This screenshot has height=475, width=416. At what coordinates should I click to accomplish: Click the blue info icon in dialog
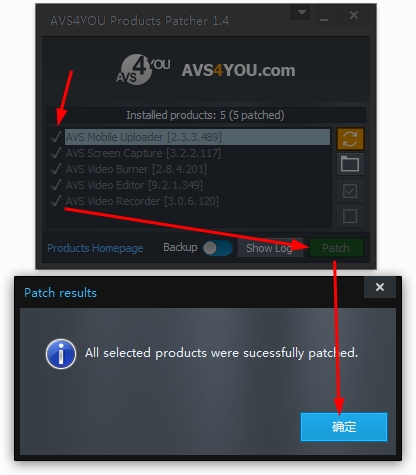(61, 354)
